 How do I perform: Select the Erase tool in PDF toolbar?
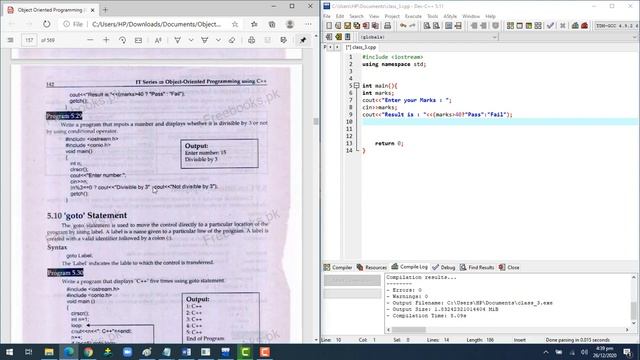coord(232,40)
